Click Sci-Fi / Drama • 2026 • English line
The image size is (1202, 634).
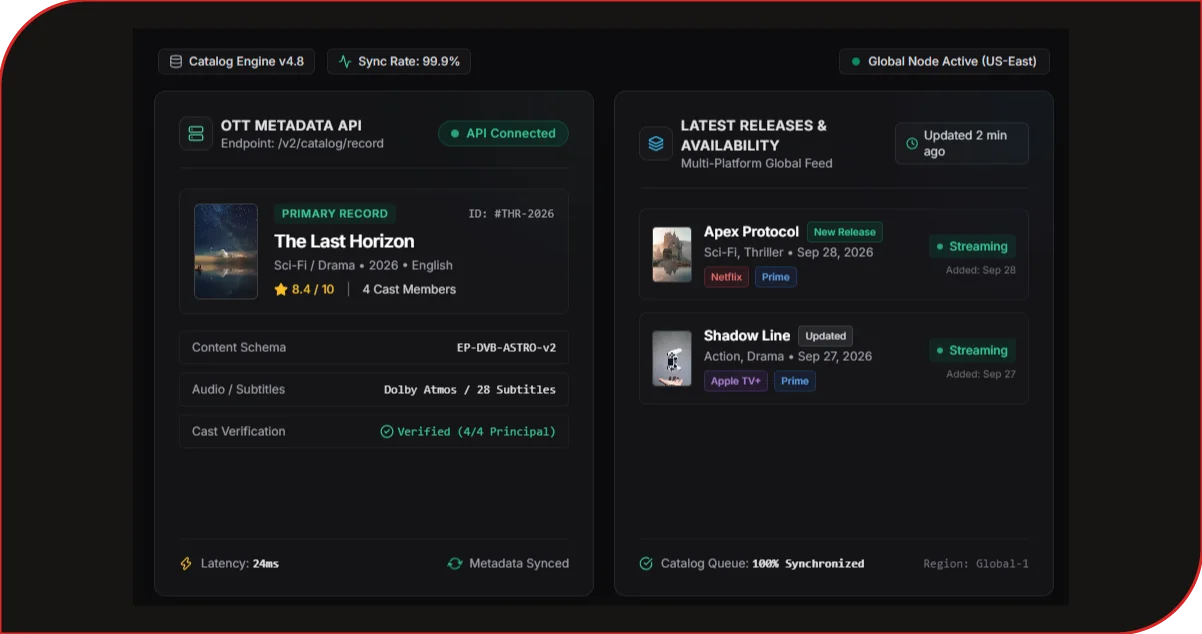click(363, 265)
